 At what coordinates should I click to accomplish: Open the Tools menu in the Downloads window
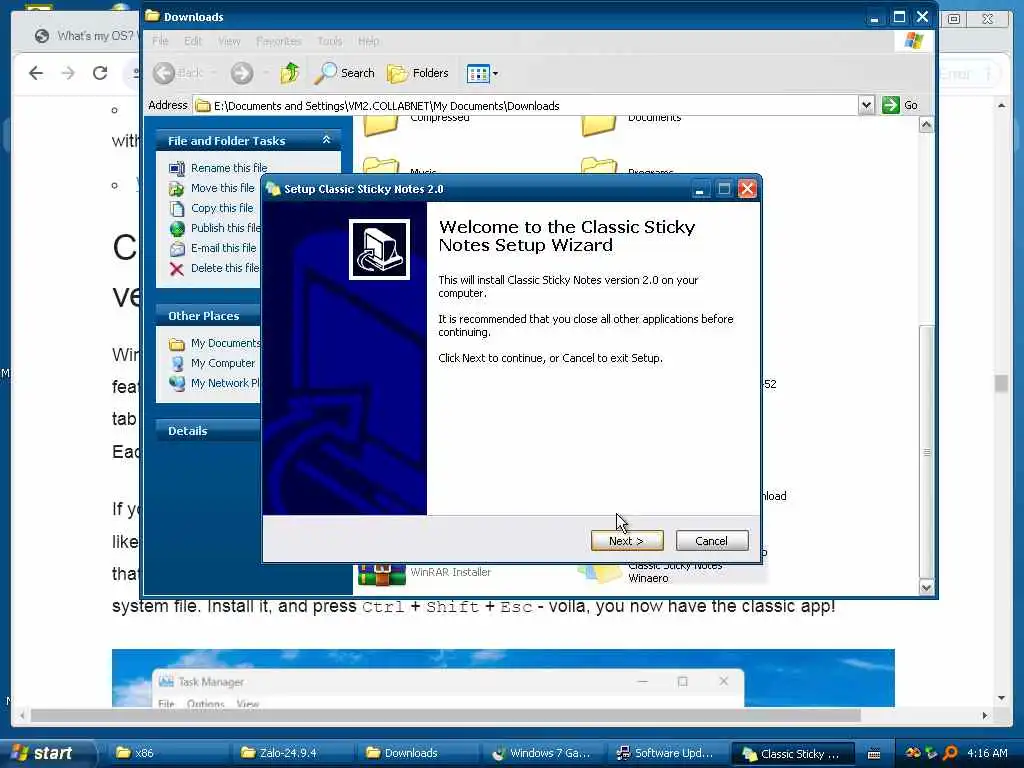tap(330, 41)
